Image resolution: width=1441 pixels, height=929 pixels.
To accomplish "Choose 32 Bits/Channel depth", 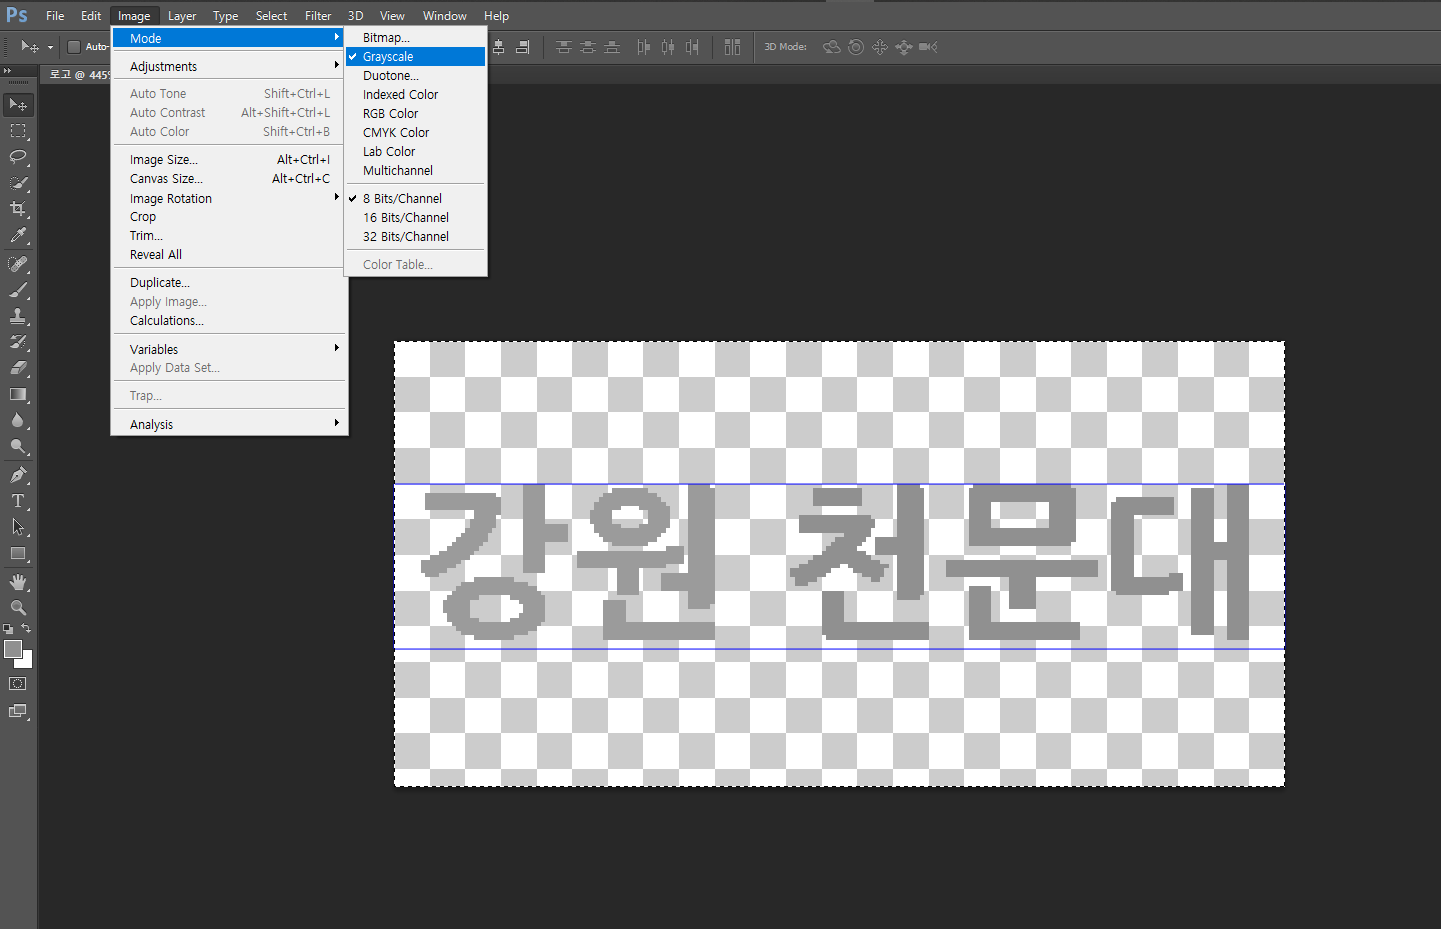I will point(416,236).
